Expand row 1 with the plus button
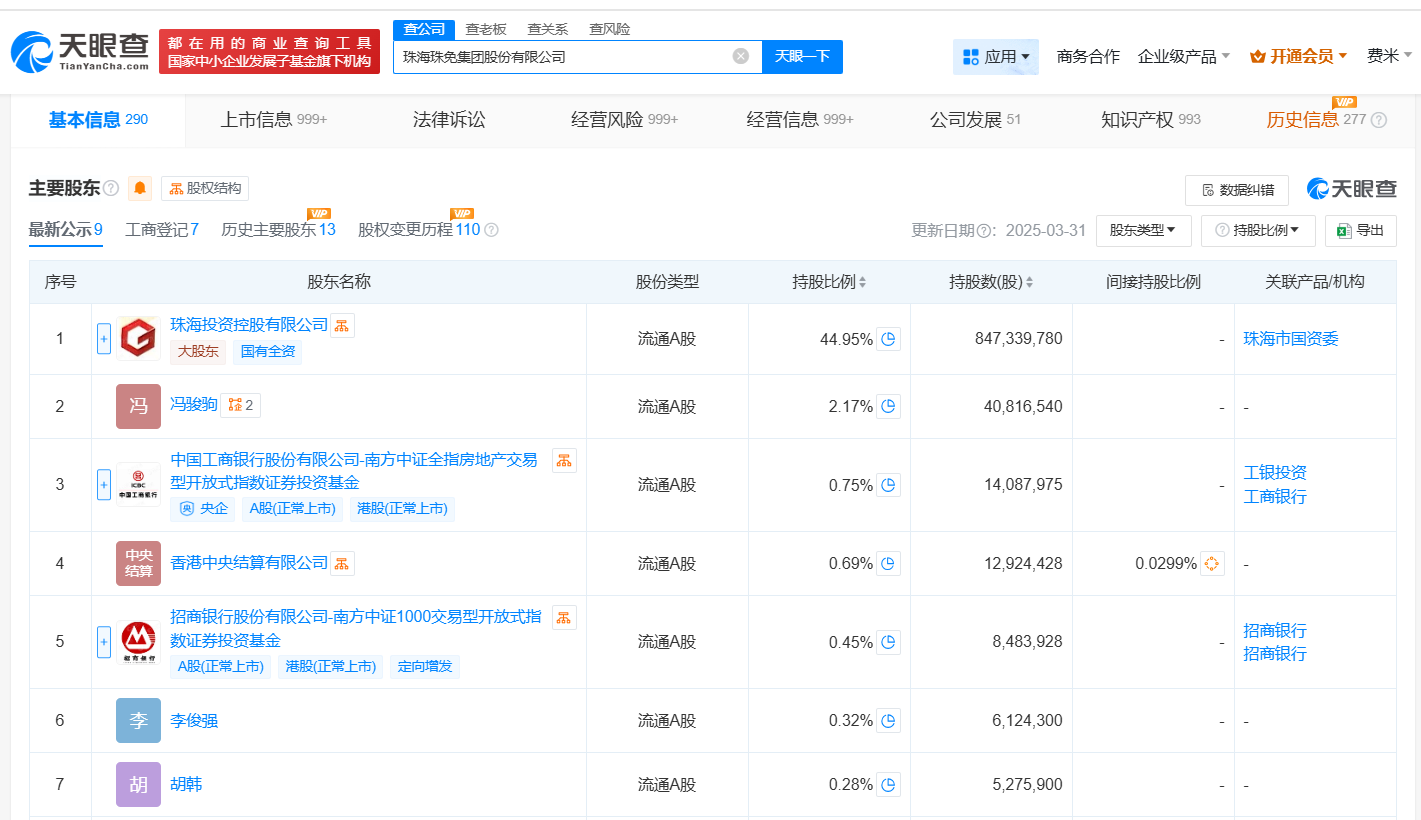Screen dimensions: 1421x820 104,339
